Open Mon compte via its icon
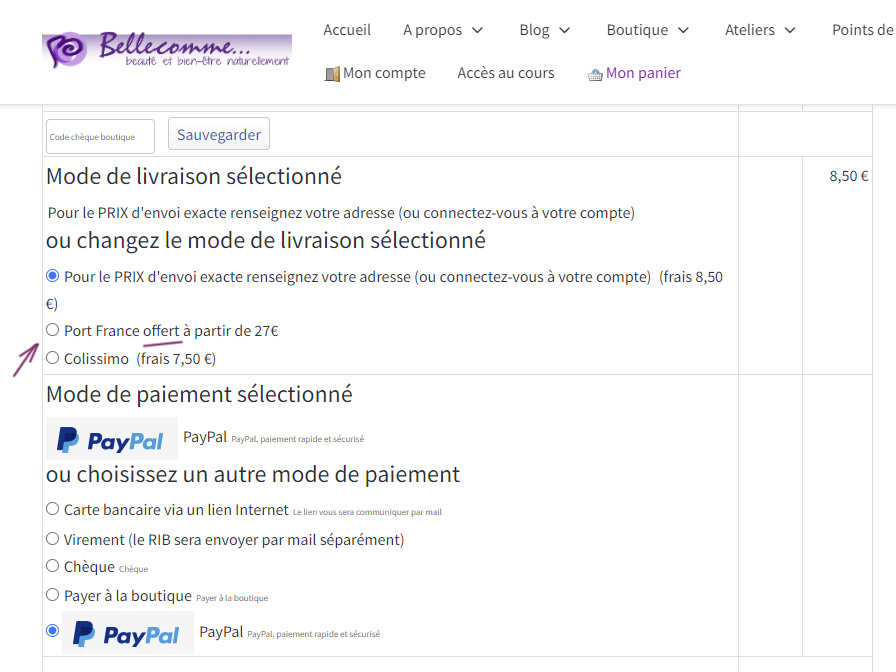 coord(332,72)
